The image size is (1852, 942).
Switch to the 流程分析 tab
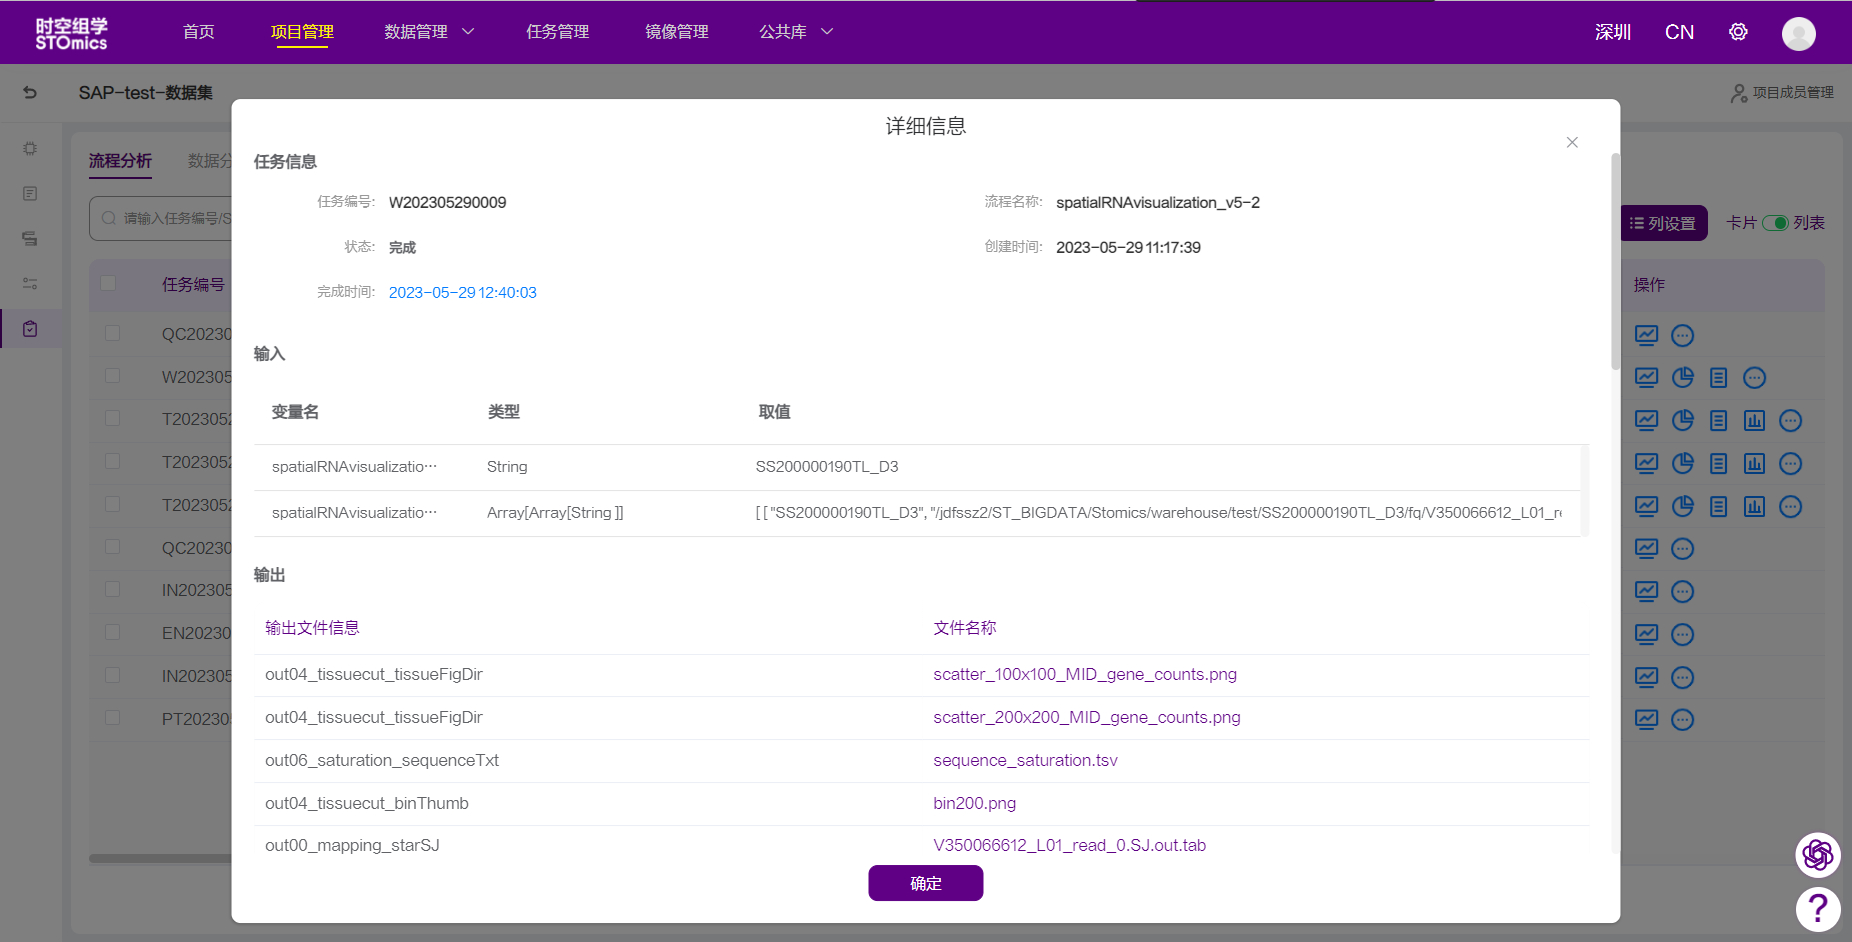click(x=120, y=161)
